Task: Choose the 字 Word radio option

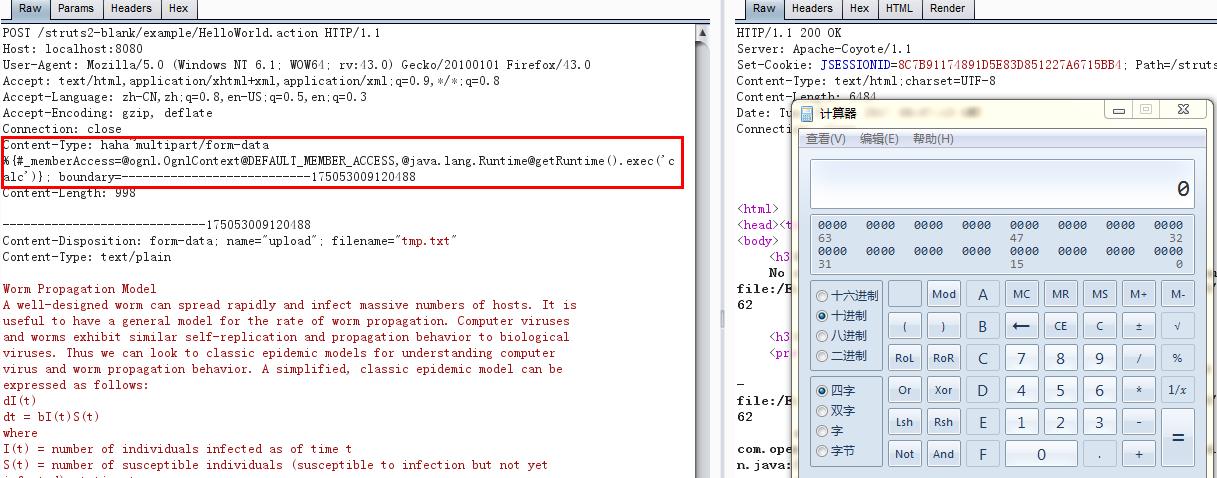Action: point(822,431)
